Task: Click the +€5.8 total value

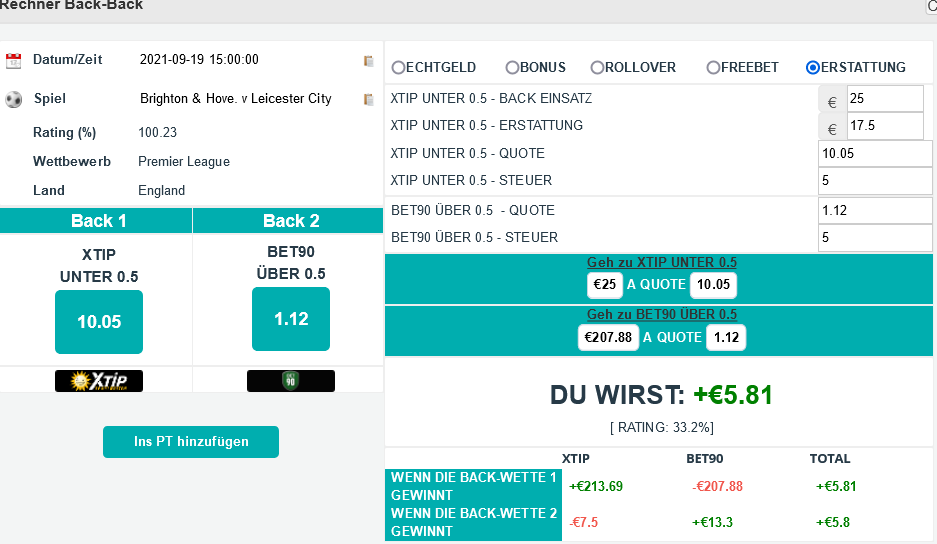Action: pyautogui.click(x=832, y=522)
